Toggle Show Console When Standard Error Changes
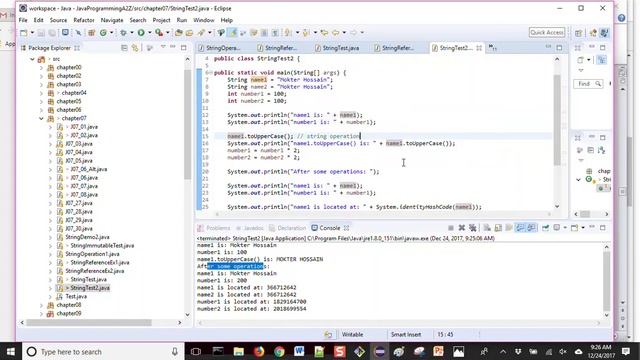The image size is (640, 360). click(x=531, y=228)
